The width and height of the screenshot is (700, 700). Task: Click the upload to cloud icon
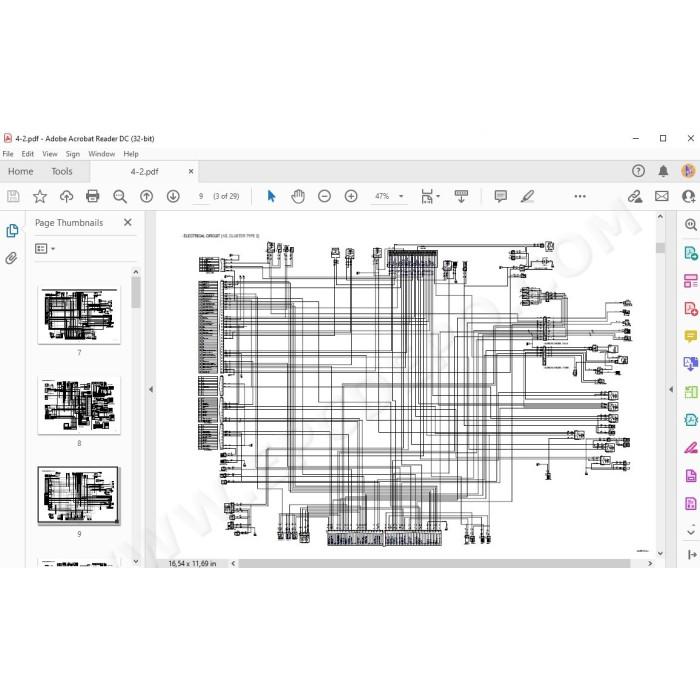pyautogui.click(x=66, y=196)
